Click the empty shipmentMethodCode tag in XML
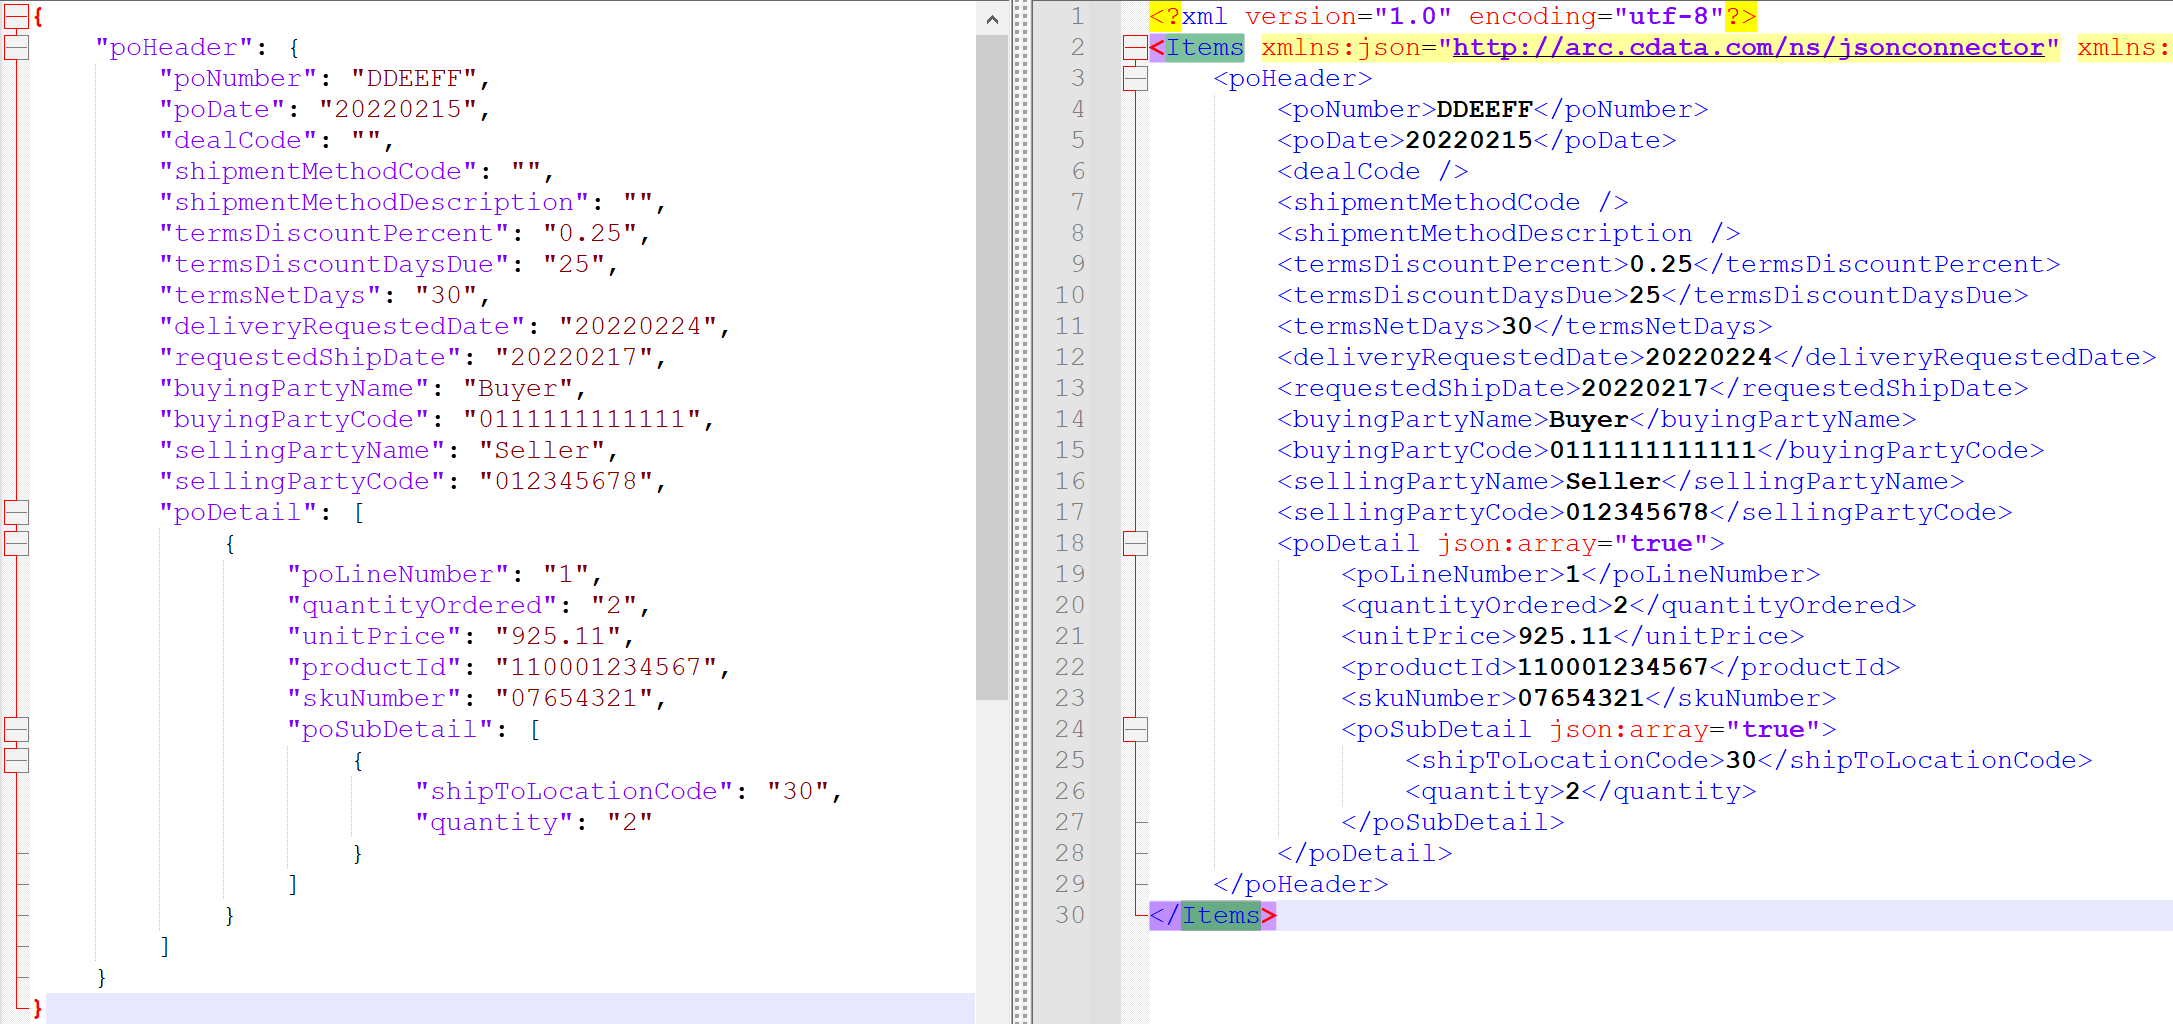The height and width of the screenshot is (1024, 2173). click(1453, 202)
